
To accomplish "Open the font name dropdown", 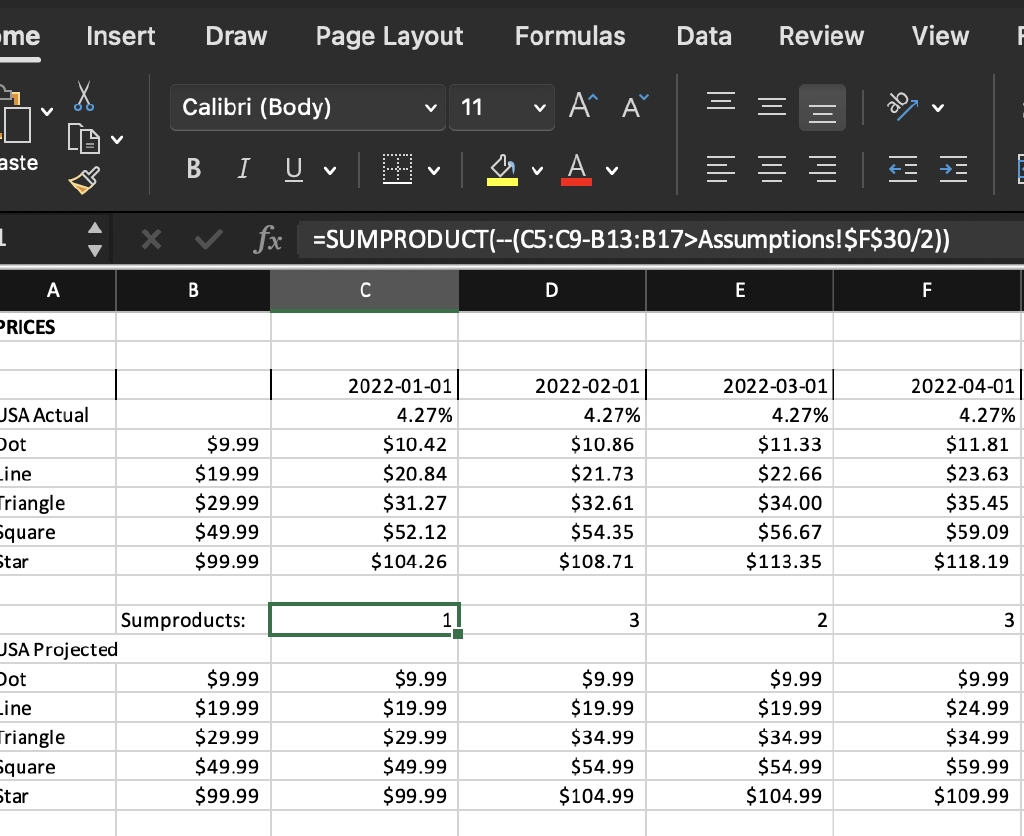I will (429, 107).
